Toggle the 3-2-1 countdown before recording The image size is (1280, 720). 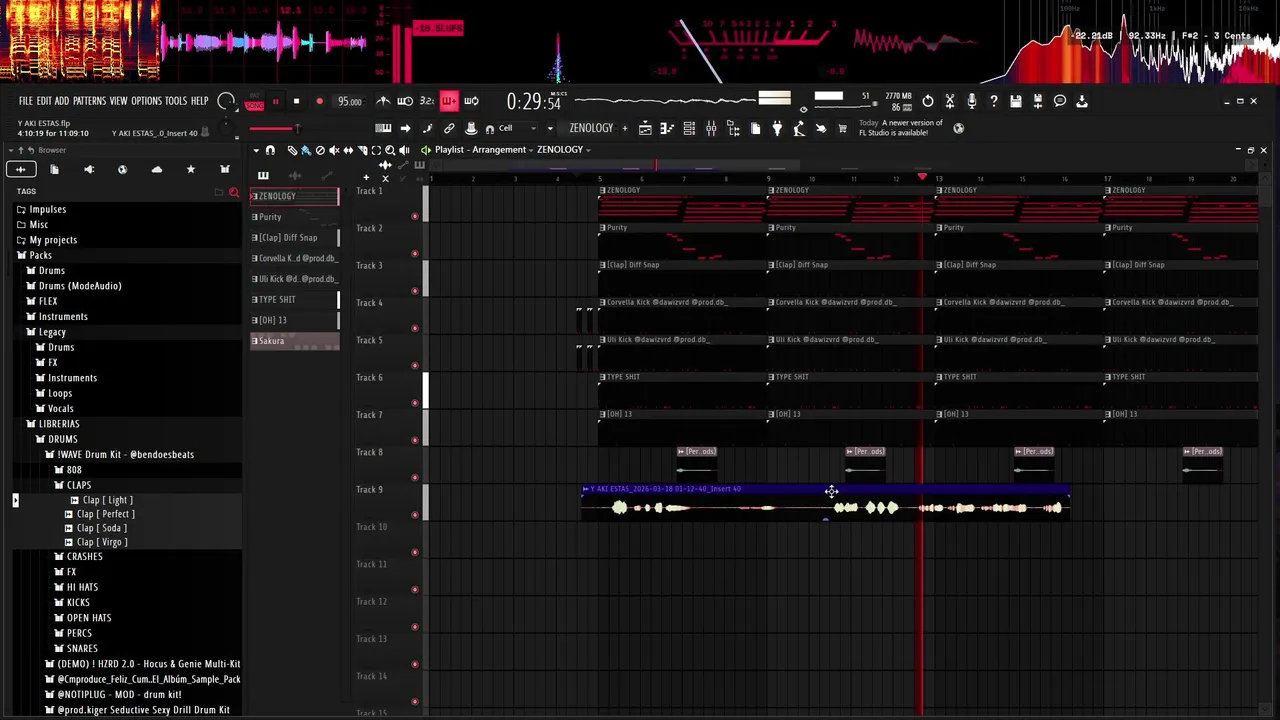pos(427,101)
